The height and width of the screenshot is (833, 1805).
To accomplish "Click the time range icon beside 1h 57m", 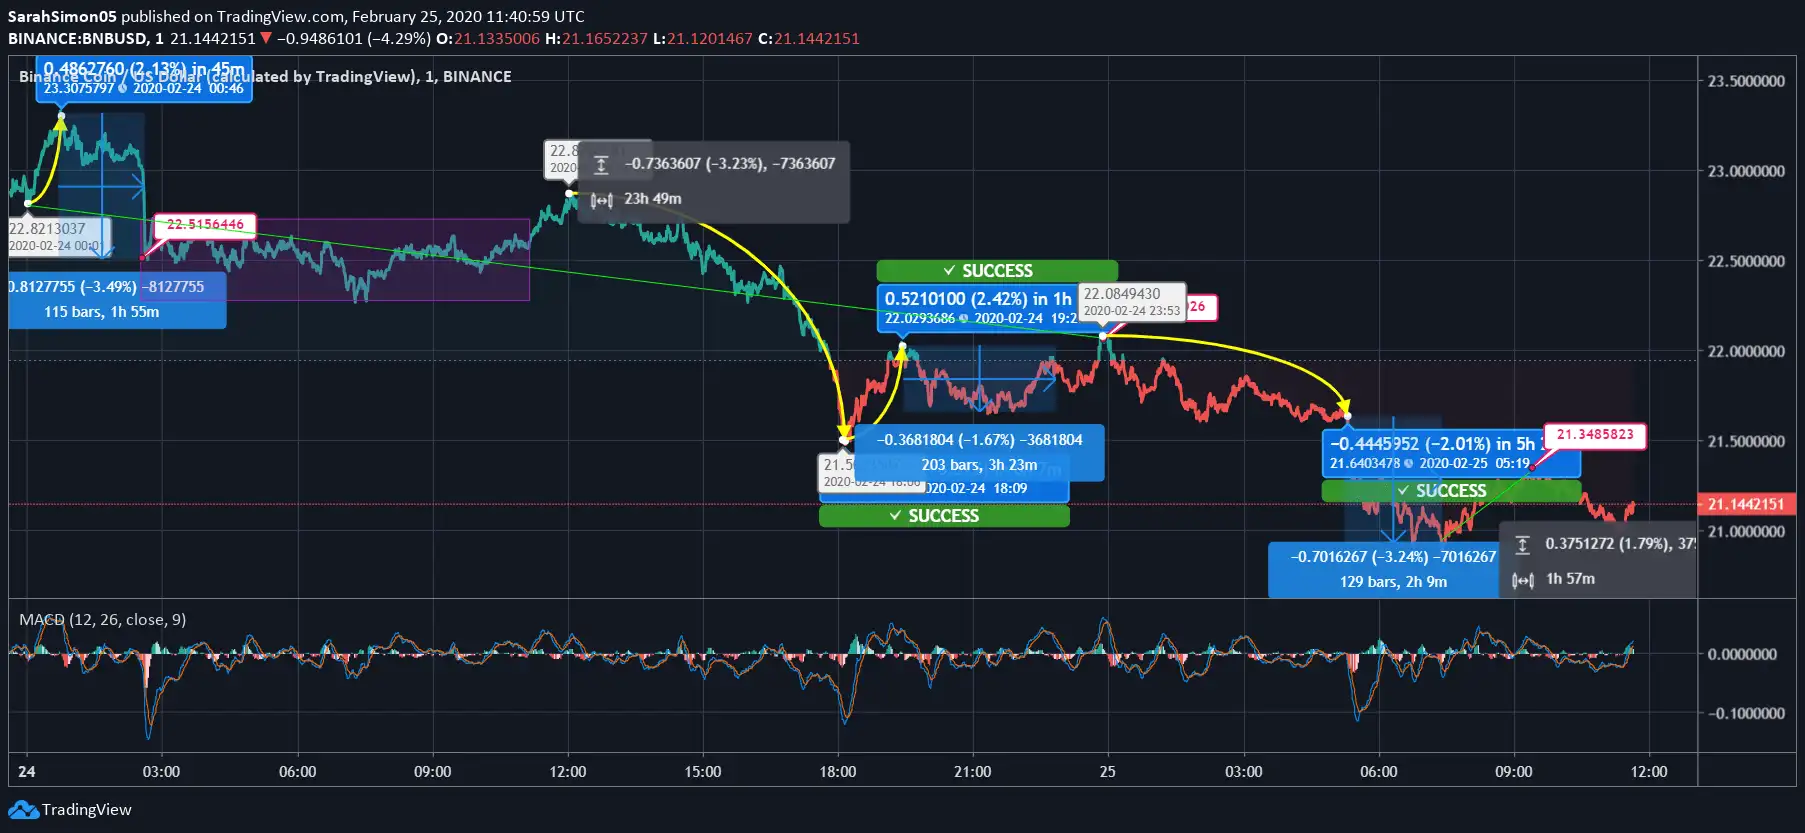I will (x=1522, y=580).
